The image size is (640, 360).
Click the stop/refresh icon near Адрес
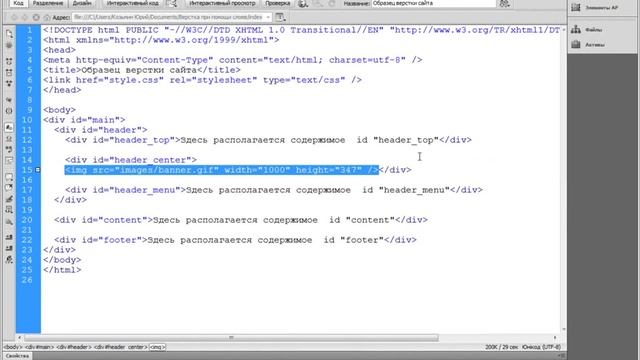[x=36, y=18]
